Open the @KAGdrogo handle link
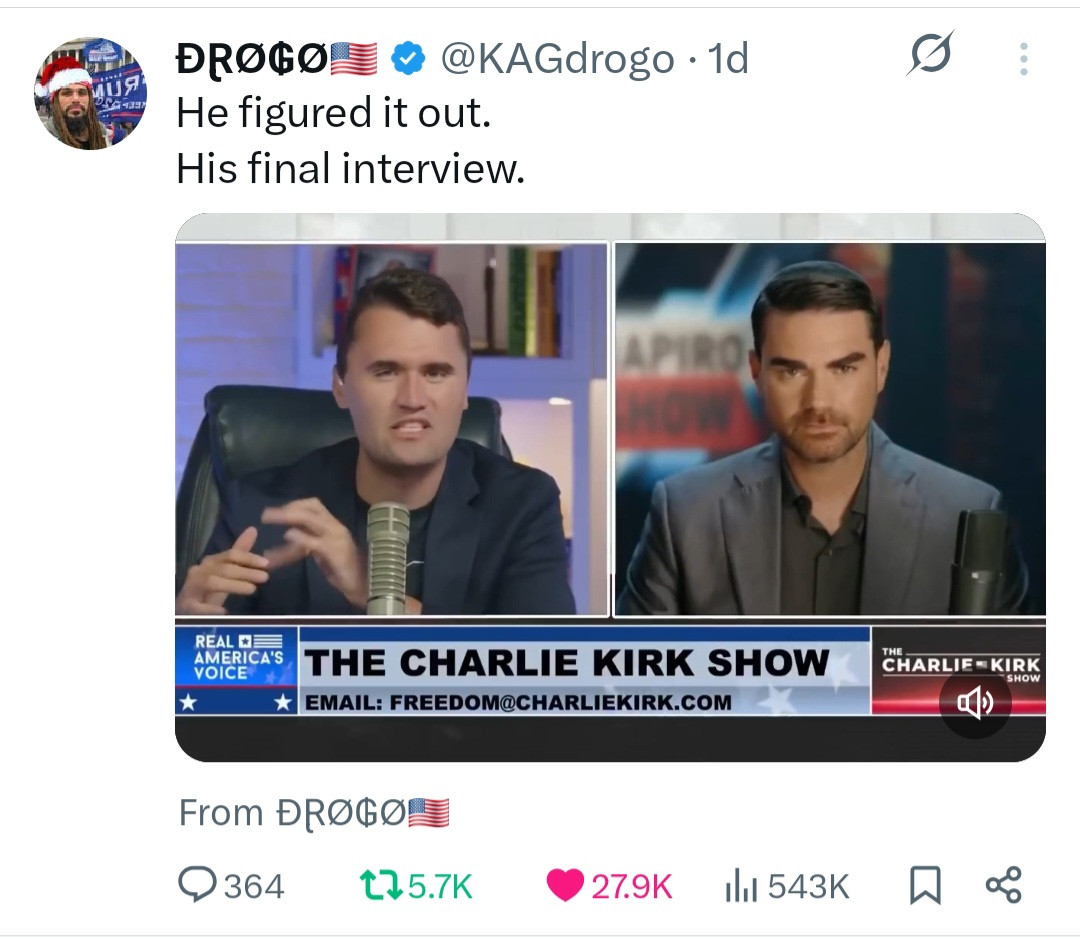The height and width of the screenshot is (939, 1080). coord(557,59)
